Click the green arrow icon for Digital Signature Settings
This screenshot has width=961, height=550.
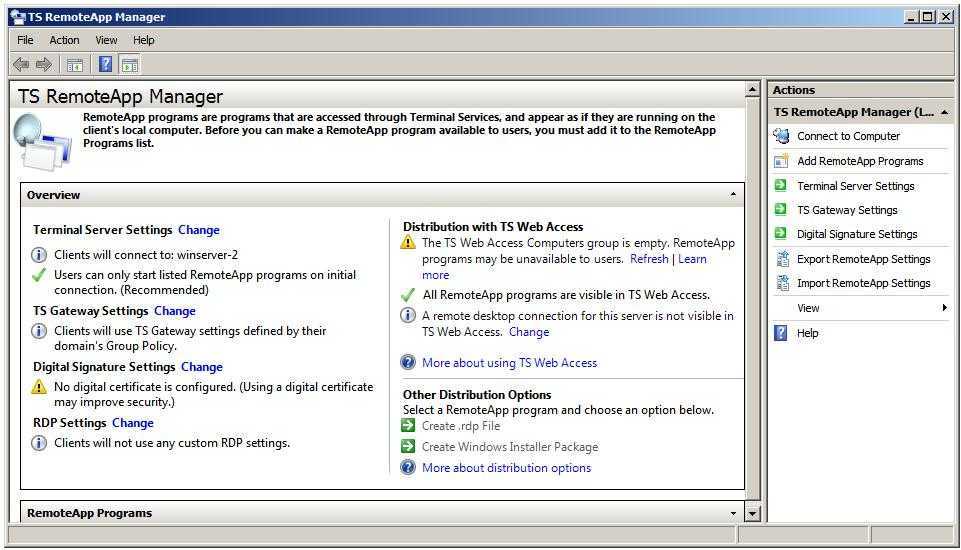coord(780,234)
